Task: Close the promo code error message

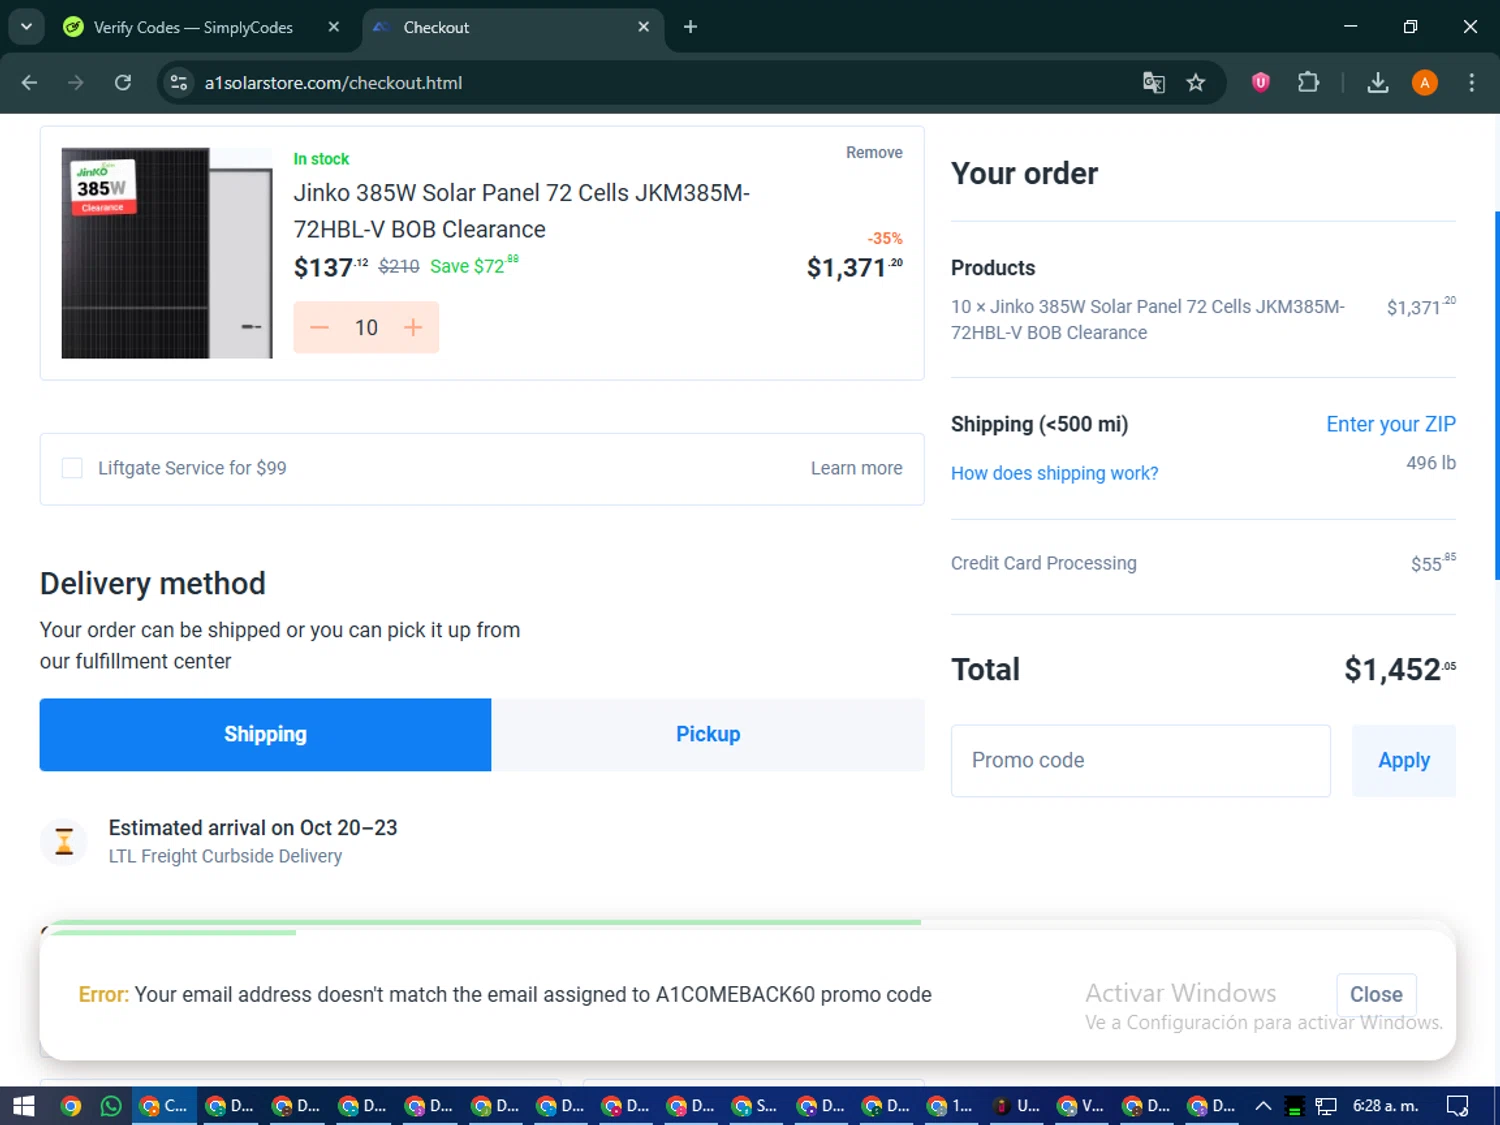Action: coord(1376,994)
